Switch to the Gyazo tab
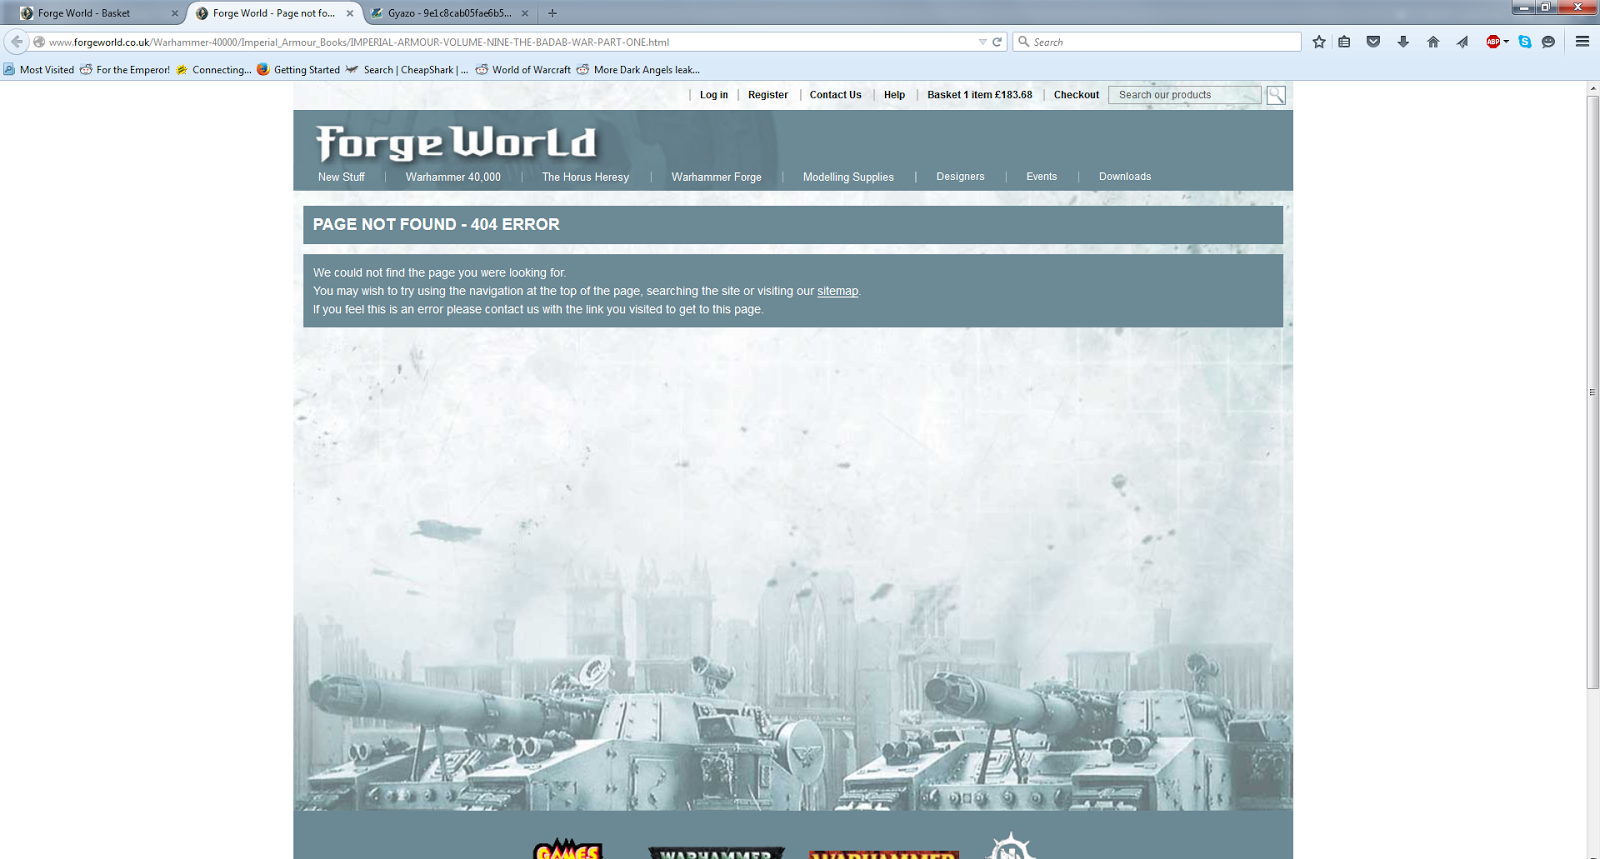The width and height of the screenshot is (1600, 859). tap(450, 13)
